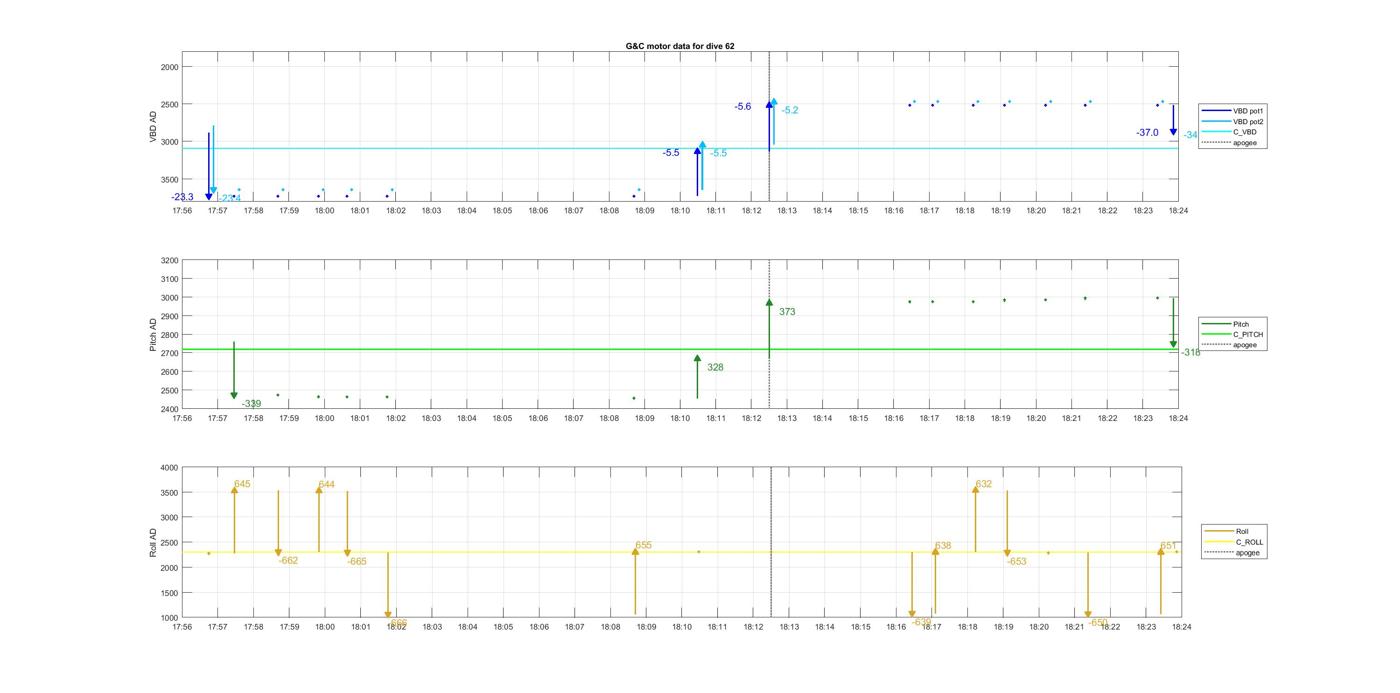The width and height of the screenshot is (1400, 693).
Task: Click the light blue '-5.5' VBD label
Action: tap(718, 153)
